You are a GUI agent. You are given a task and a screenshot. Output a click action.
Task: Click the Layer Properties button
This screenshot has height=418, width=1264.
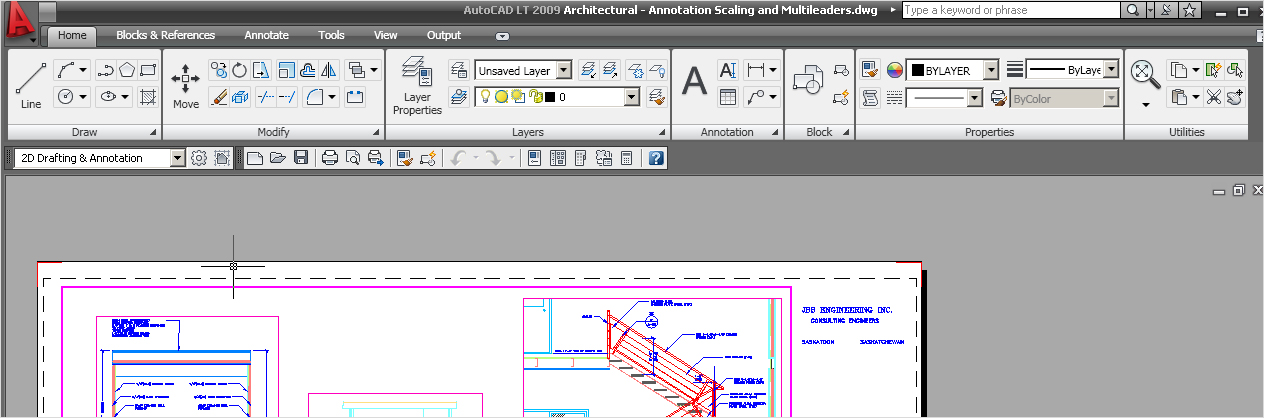click(x=417, y=86)
